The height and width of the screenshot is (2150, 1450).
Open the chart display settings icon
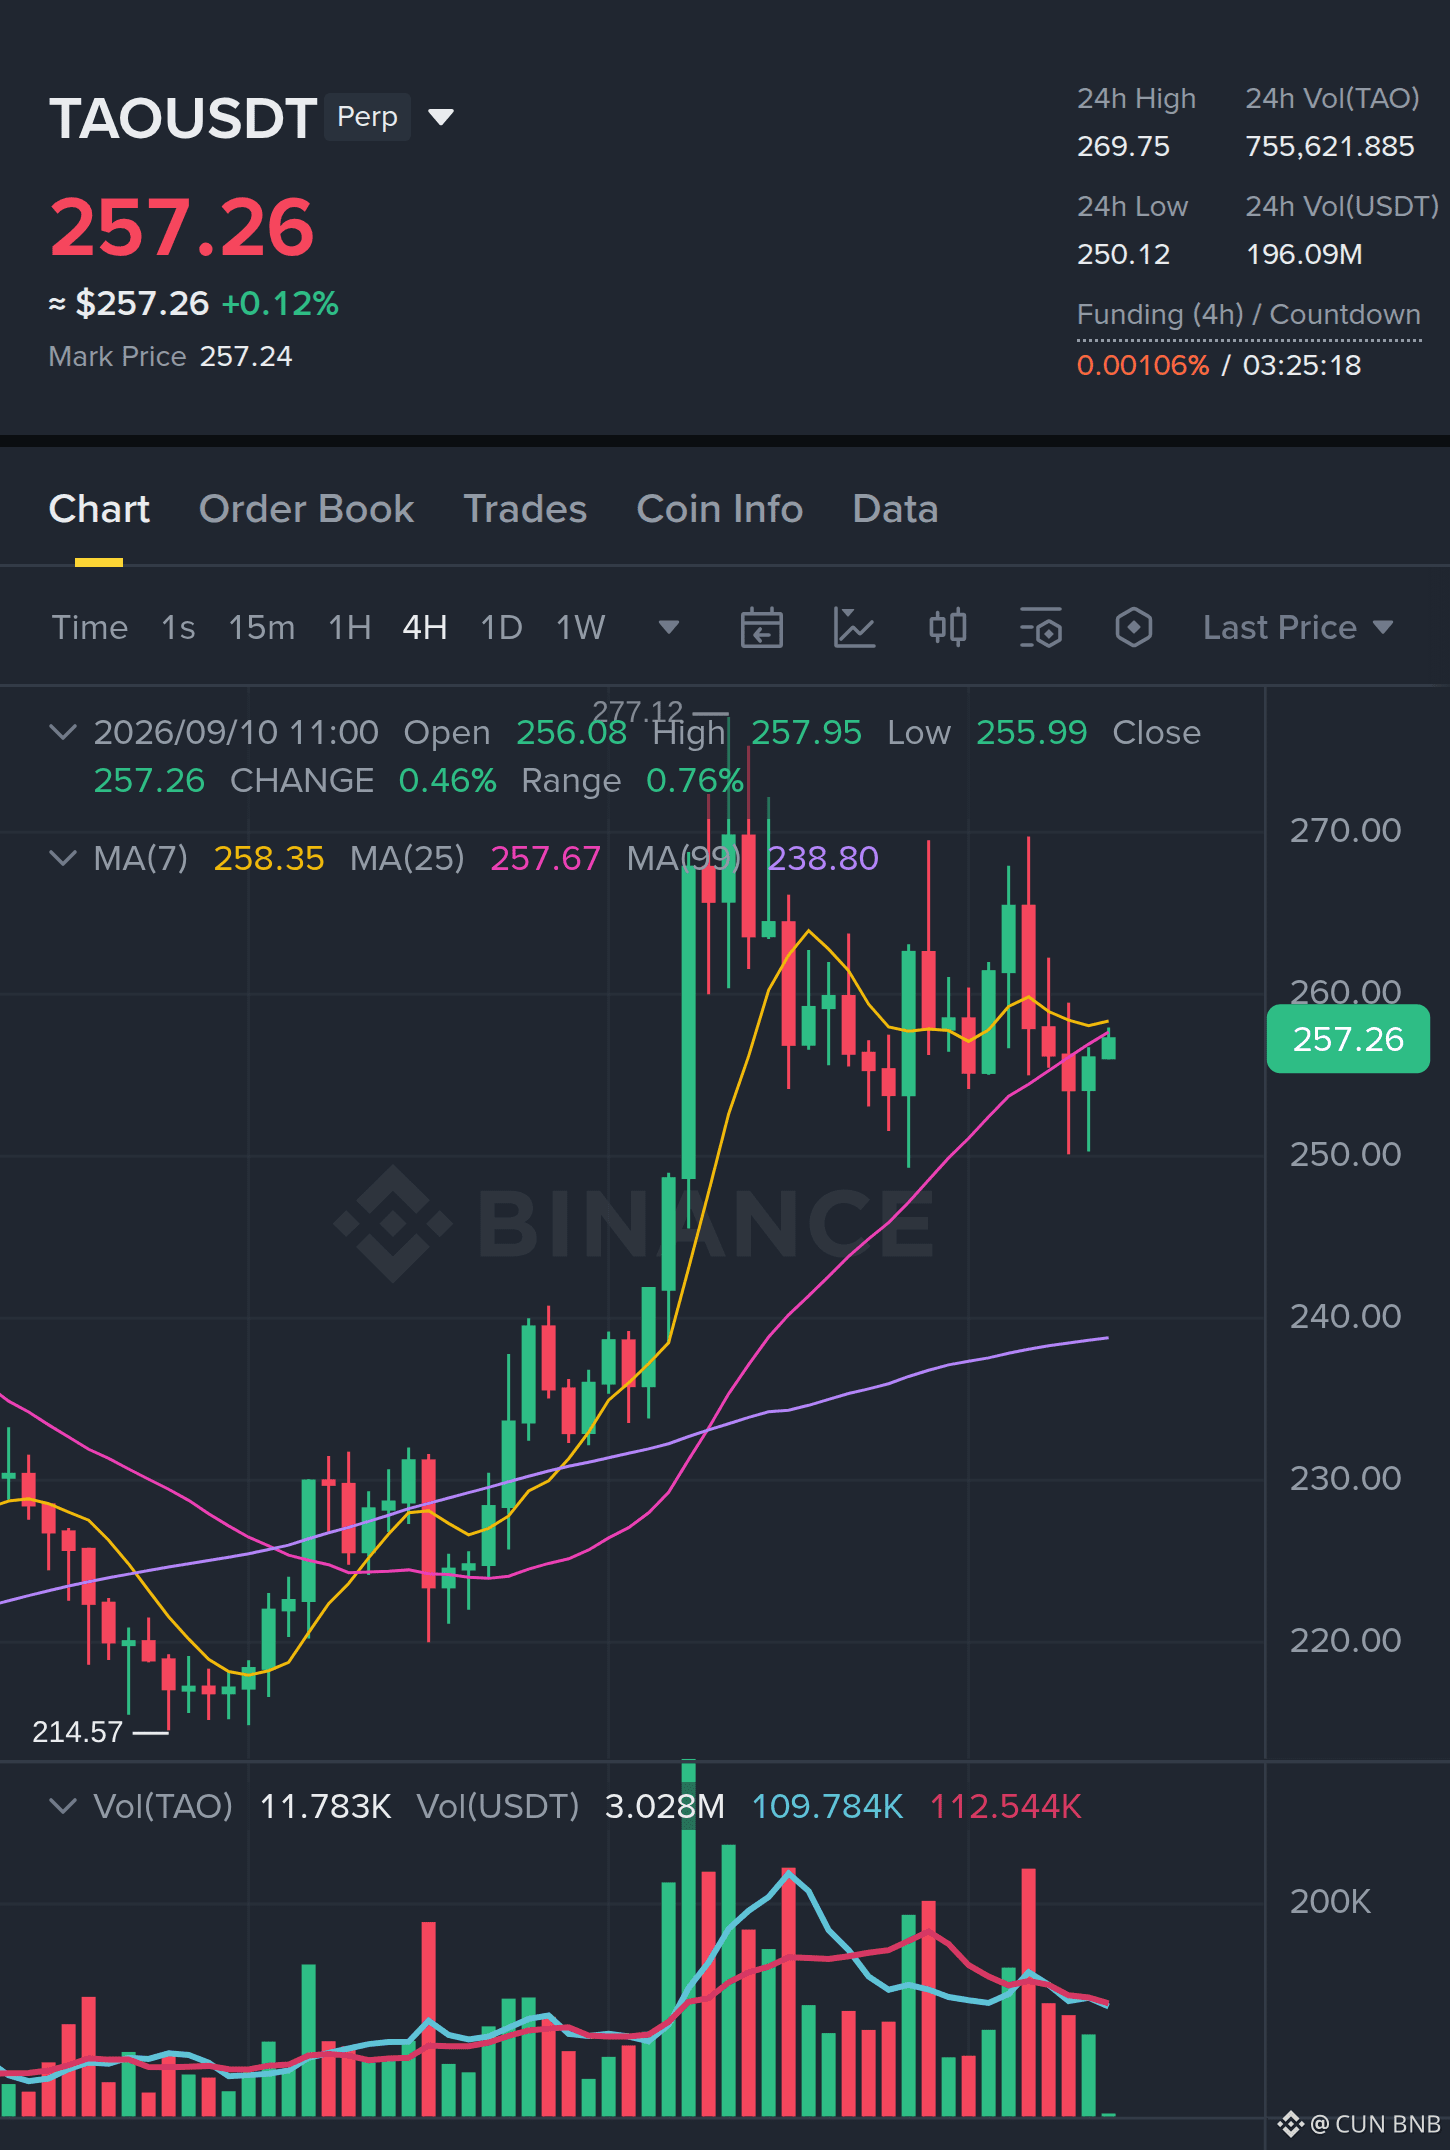1040,628
